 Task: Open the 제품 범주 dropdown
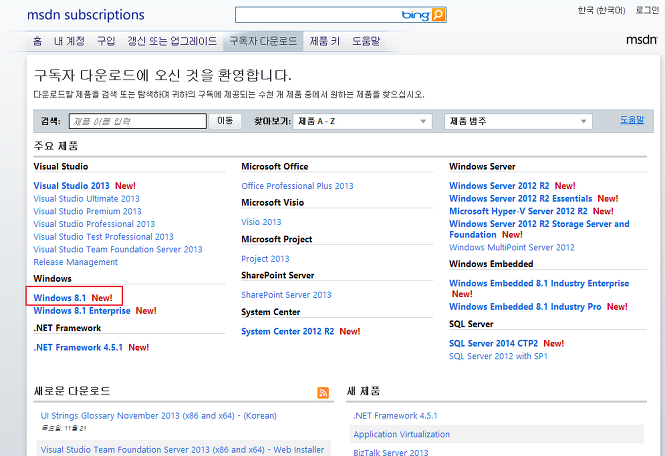518,121
